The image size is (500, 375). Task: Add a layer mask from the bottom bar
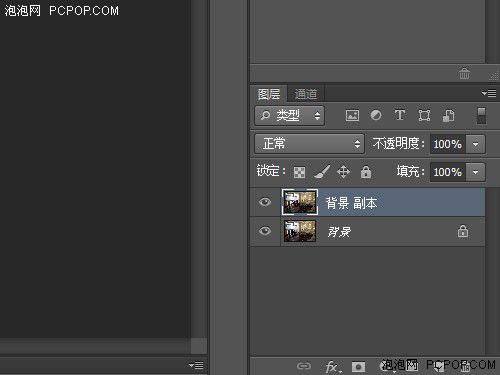[x=358, y=367]
